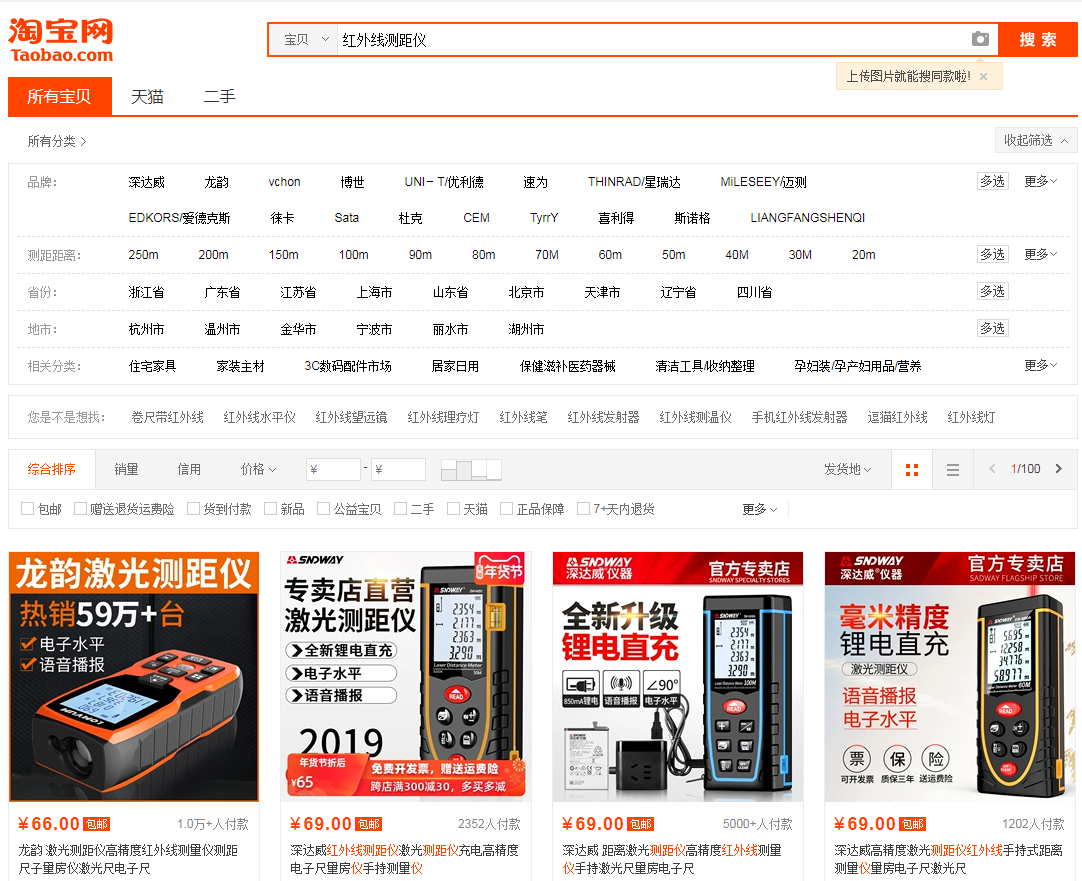This screenshot has height=881, width=1082.
Task: Click the search text field
Action: point(652,39)
